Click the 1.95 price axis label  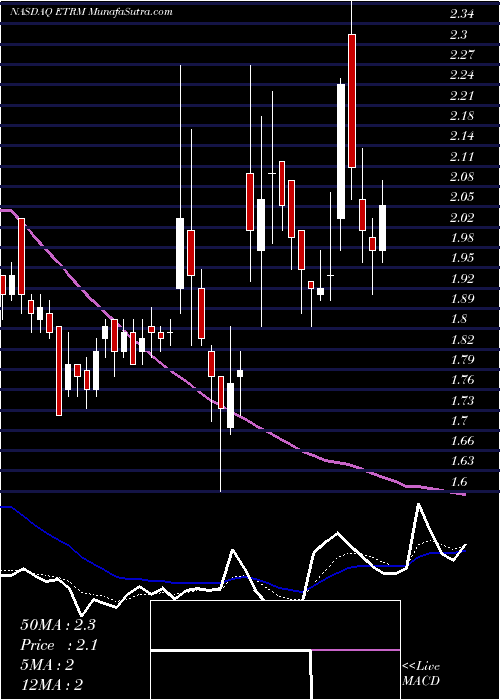coord(462,258)
